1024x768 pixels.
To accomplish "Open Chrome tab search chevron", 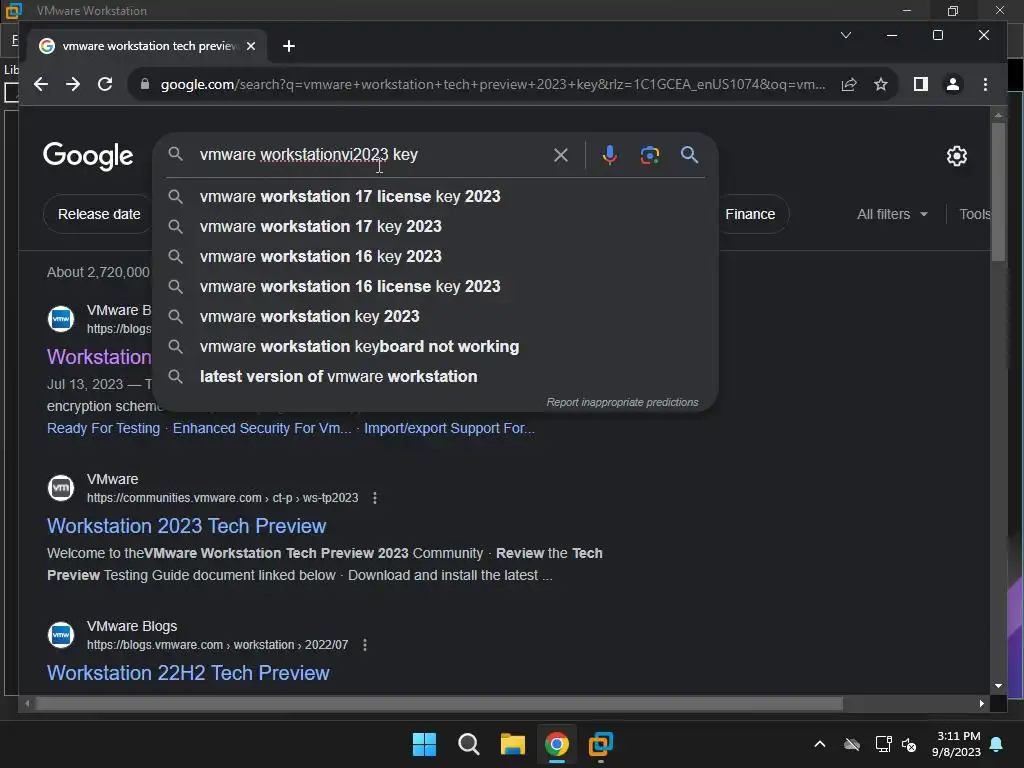I will point(846,35).
